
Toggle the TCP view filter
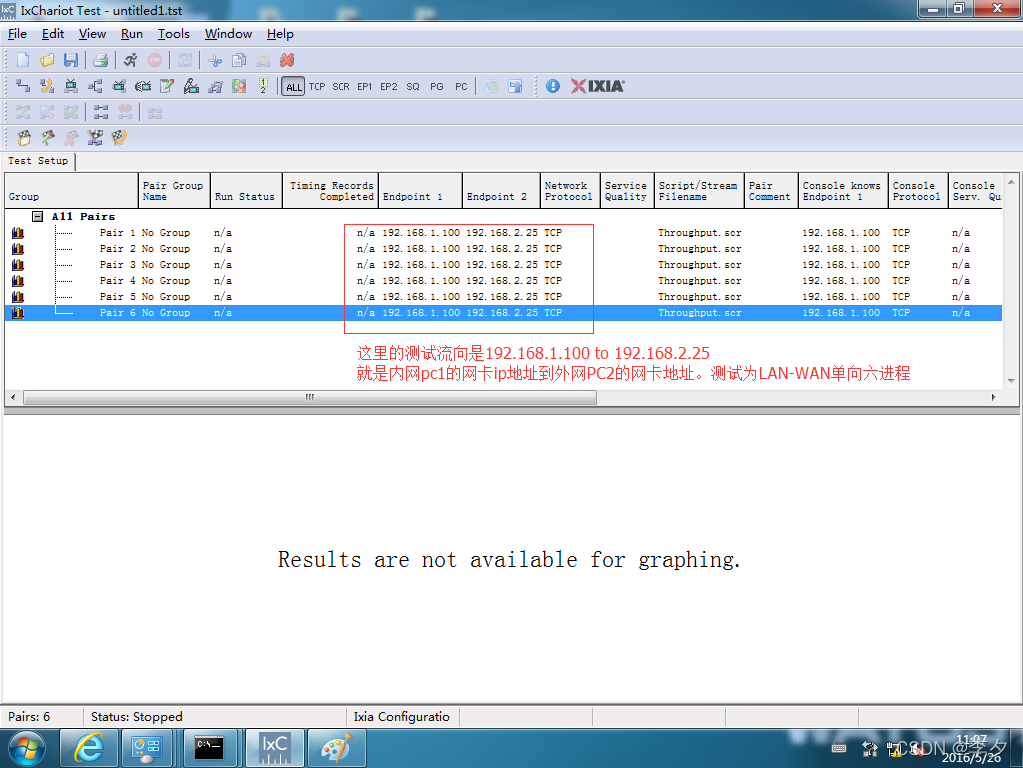tap(317, 87)
